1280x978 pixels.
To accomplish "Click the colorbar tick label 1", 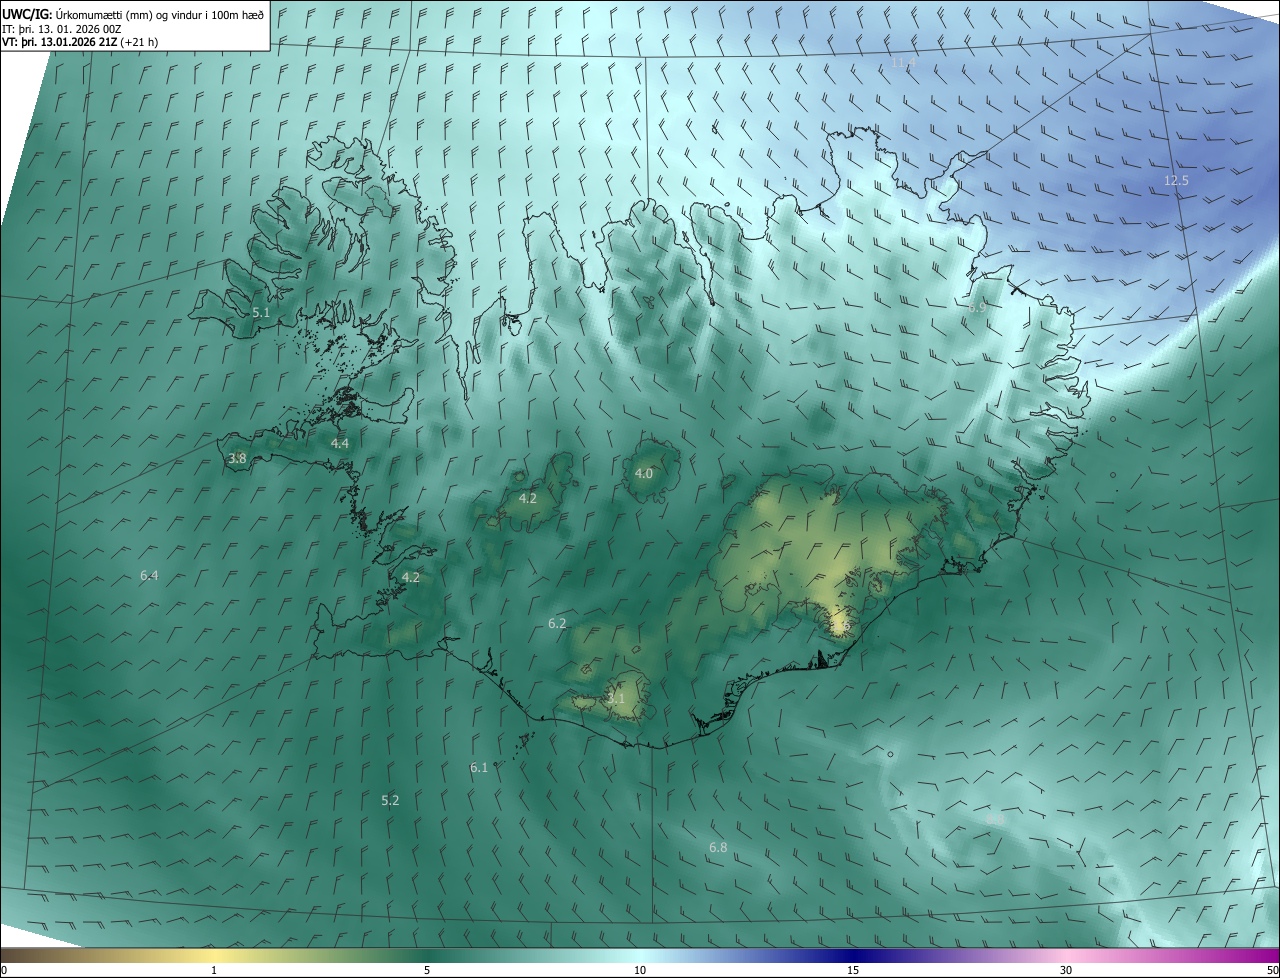I will [x=214, y=970].
